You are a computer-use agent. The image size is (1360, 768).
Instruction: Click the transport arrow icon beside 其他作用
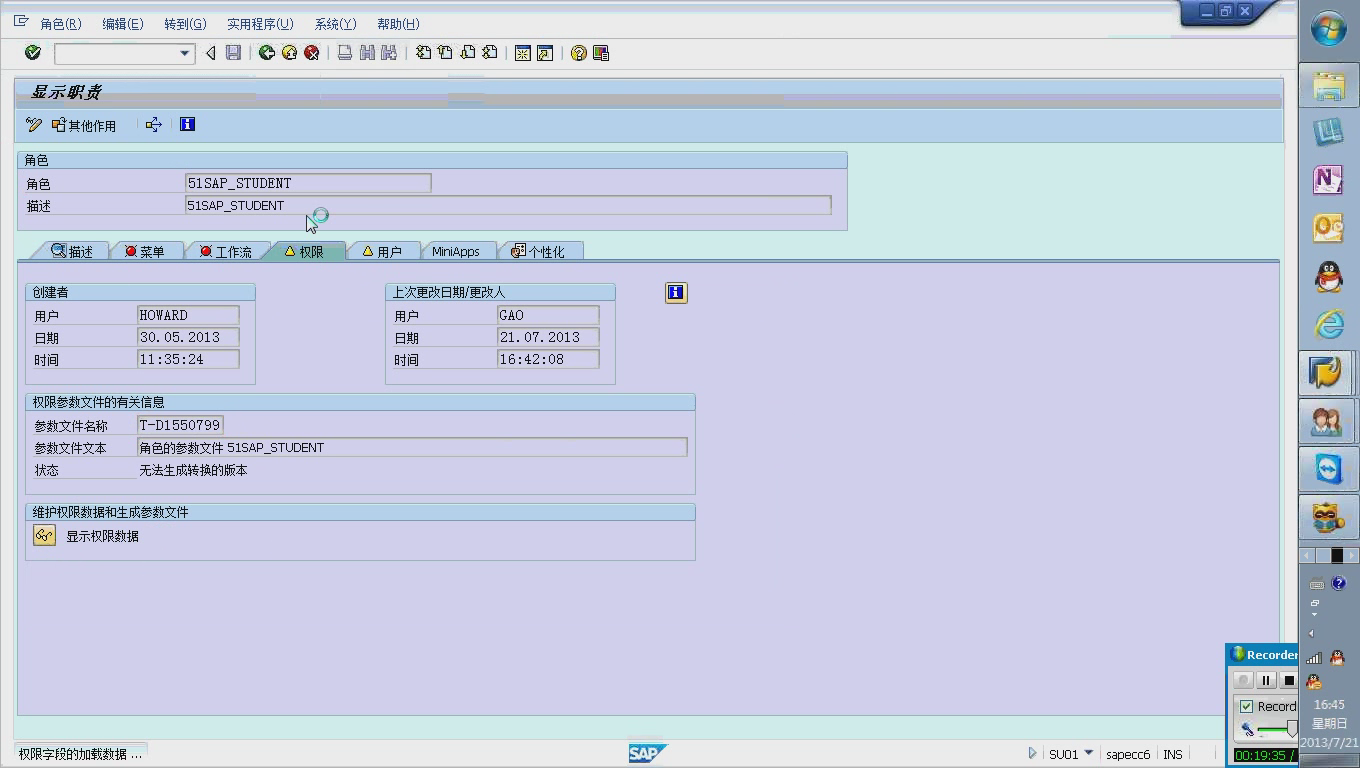(x=153, y=125)
